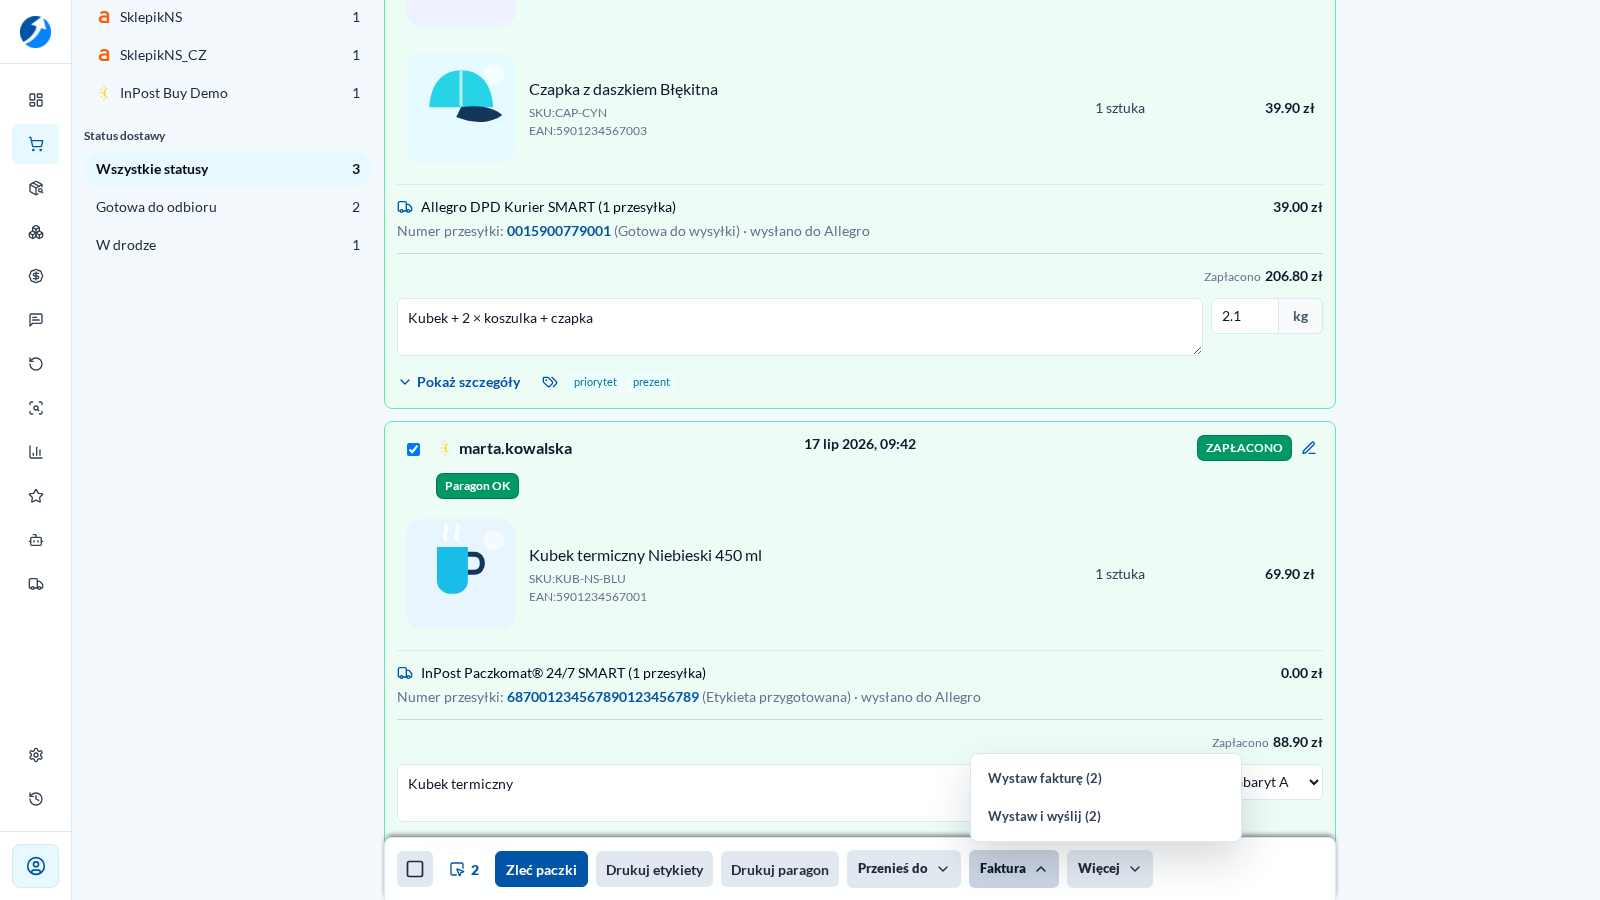Open the orders cart icon in sidebar
The image size is (1600, 900).
pos(36,144)
